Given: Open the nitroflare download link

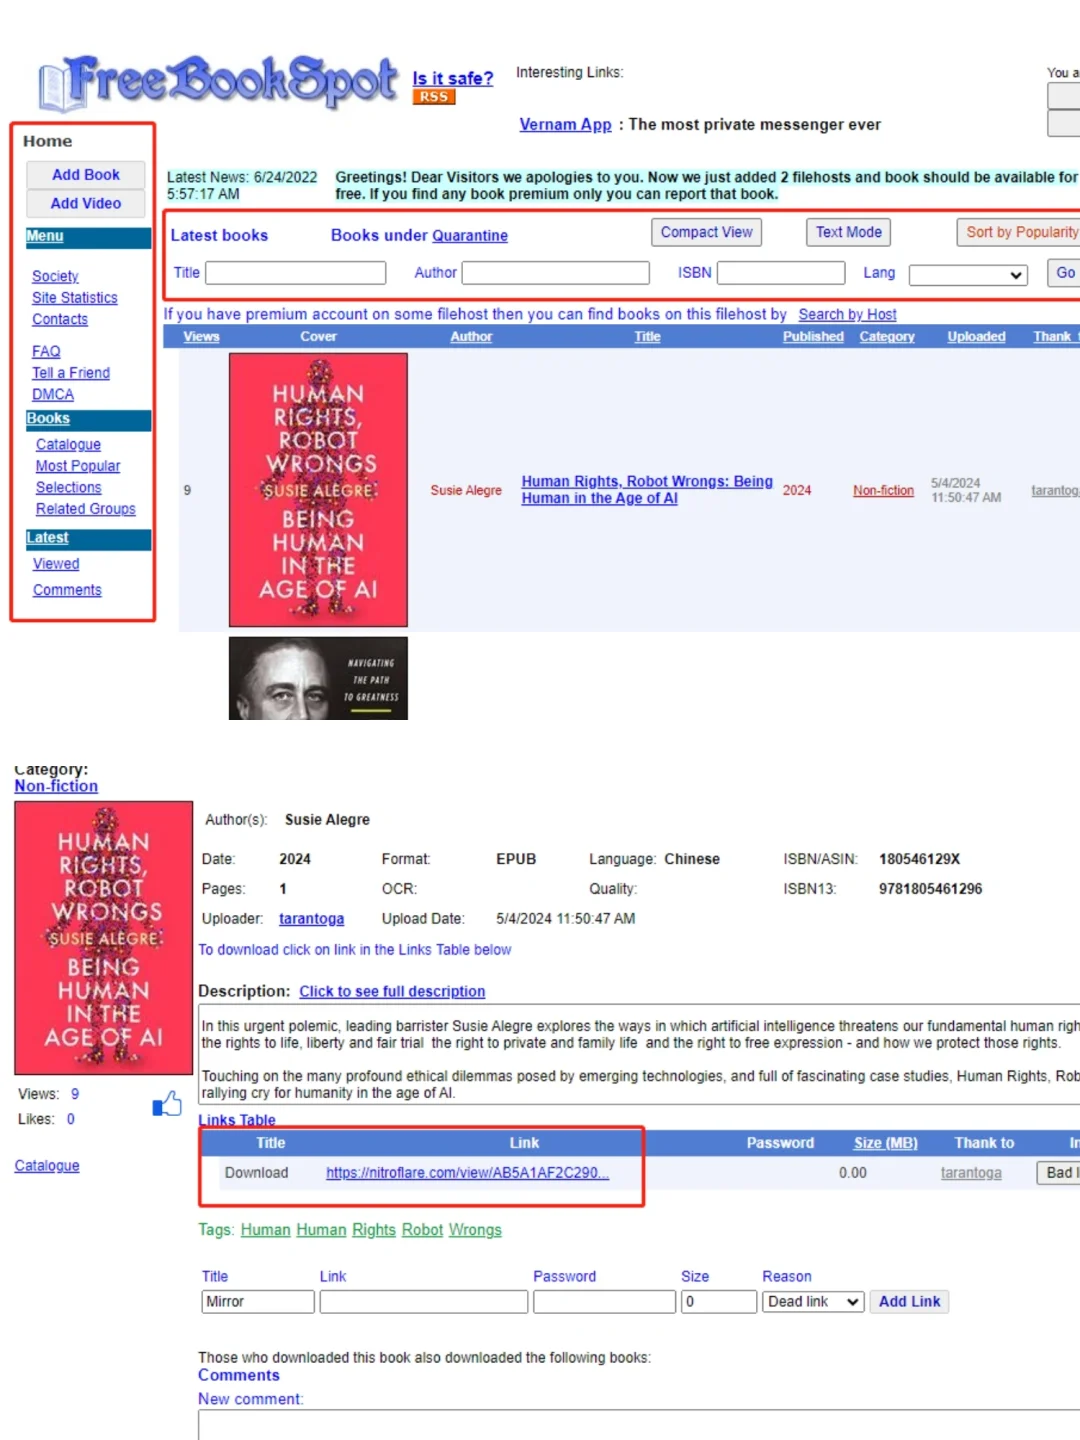Looking at the screenshot, I should click(467, 1173).
